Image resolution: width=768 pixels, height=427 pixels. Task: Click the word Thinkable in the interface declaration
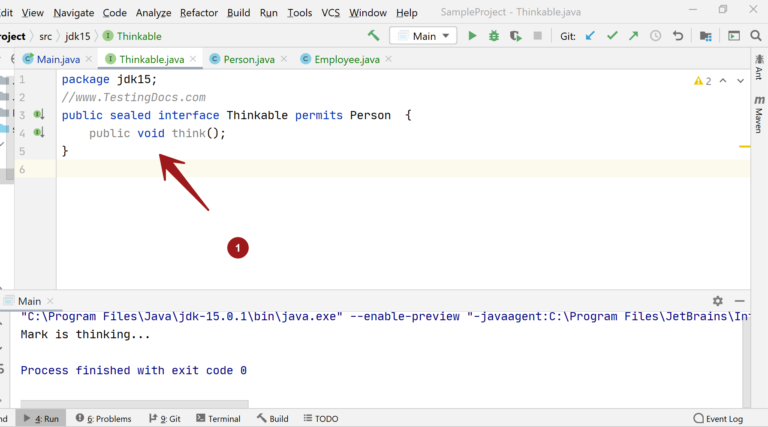257,115
